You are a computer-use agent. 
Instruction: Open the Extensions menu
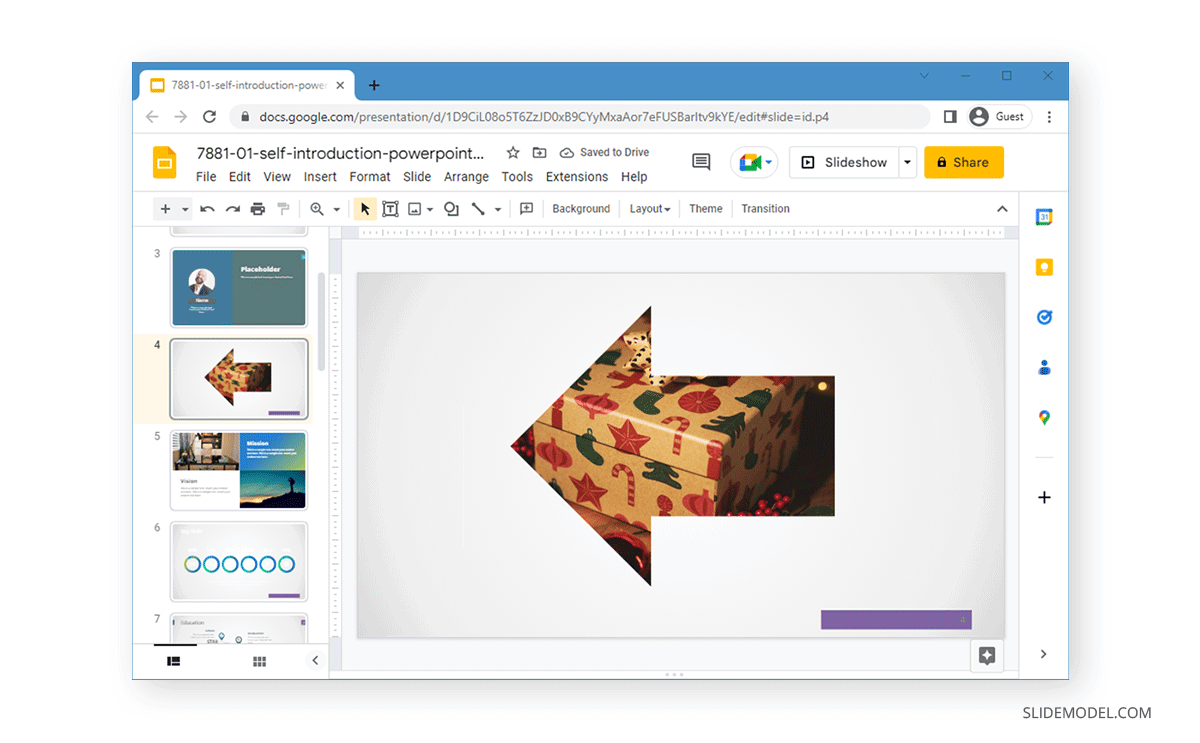pos(577,177)
